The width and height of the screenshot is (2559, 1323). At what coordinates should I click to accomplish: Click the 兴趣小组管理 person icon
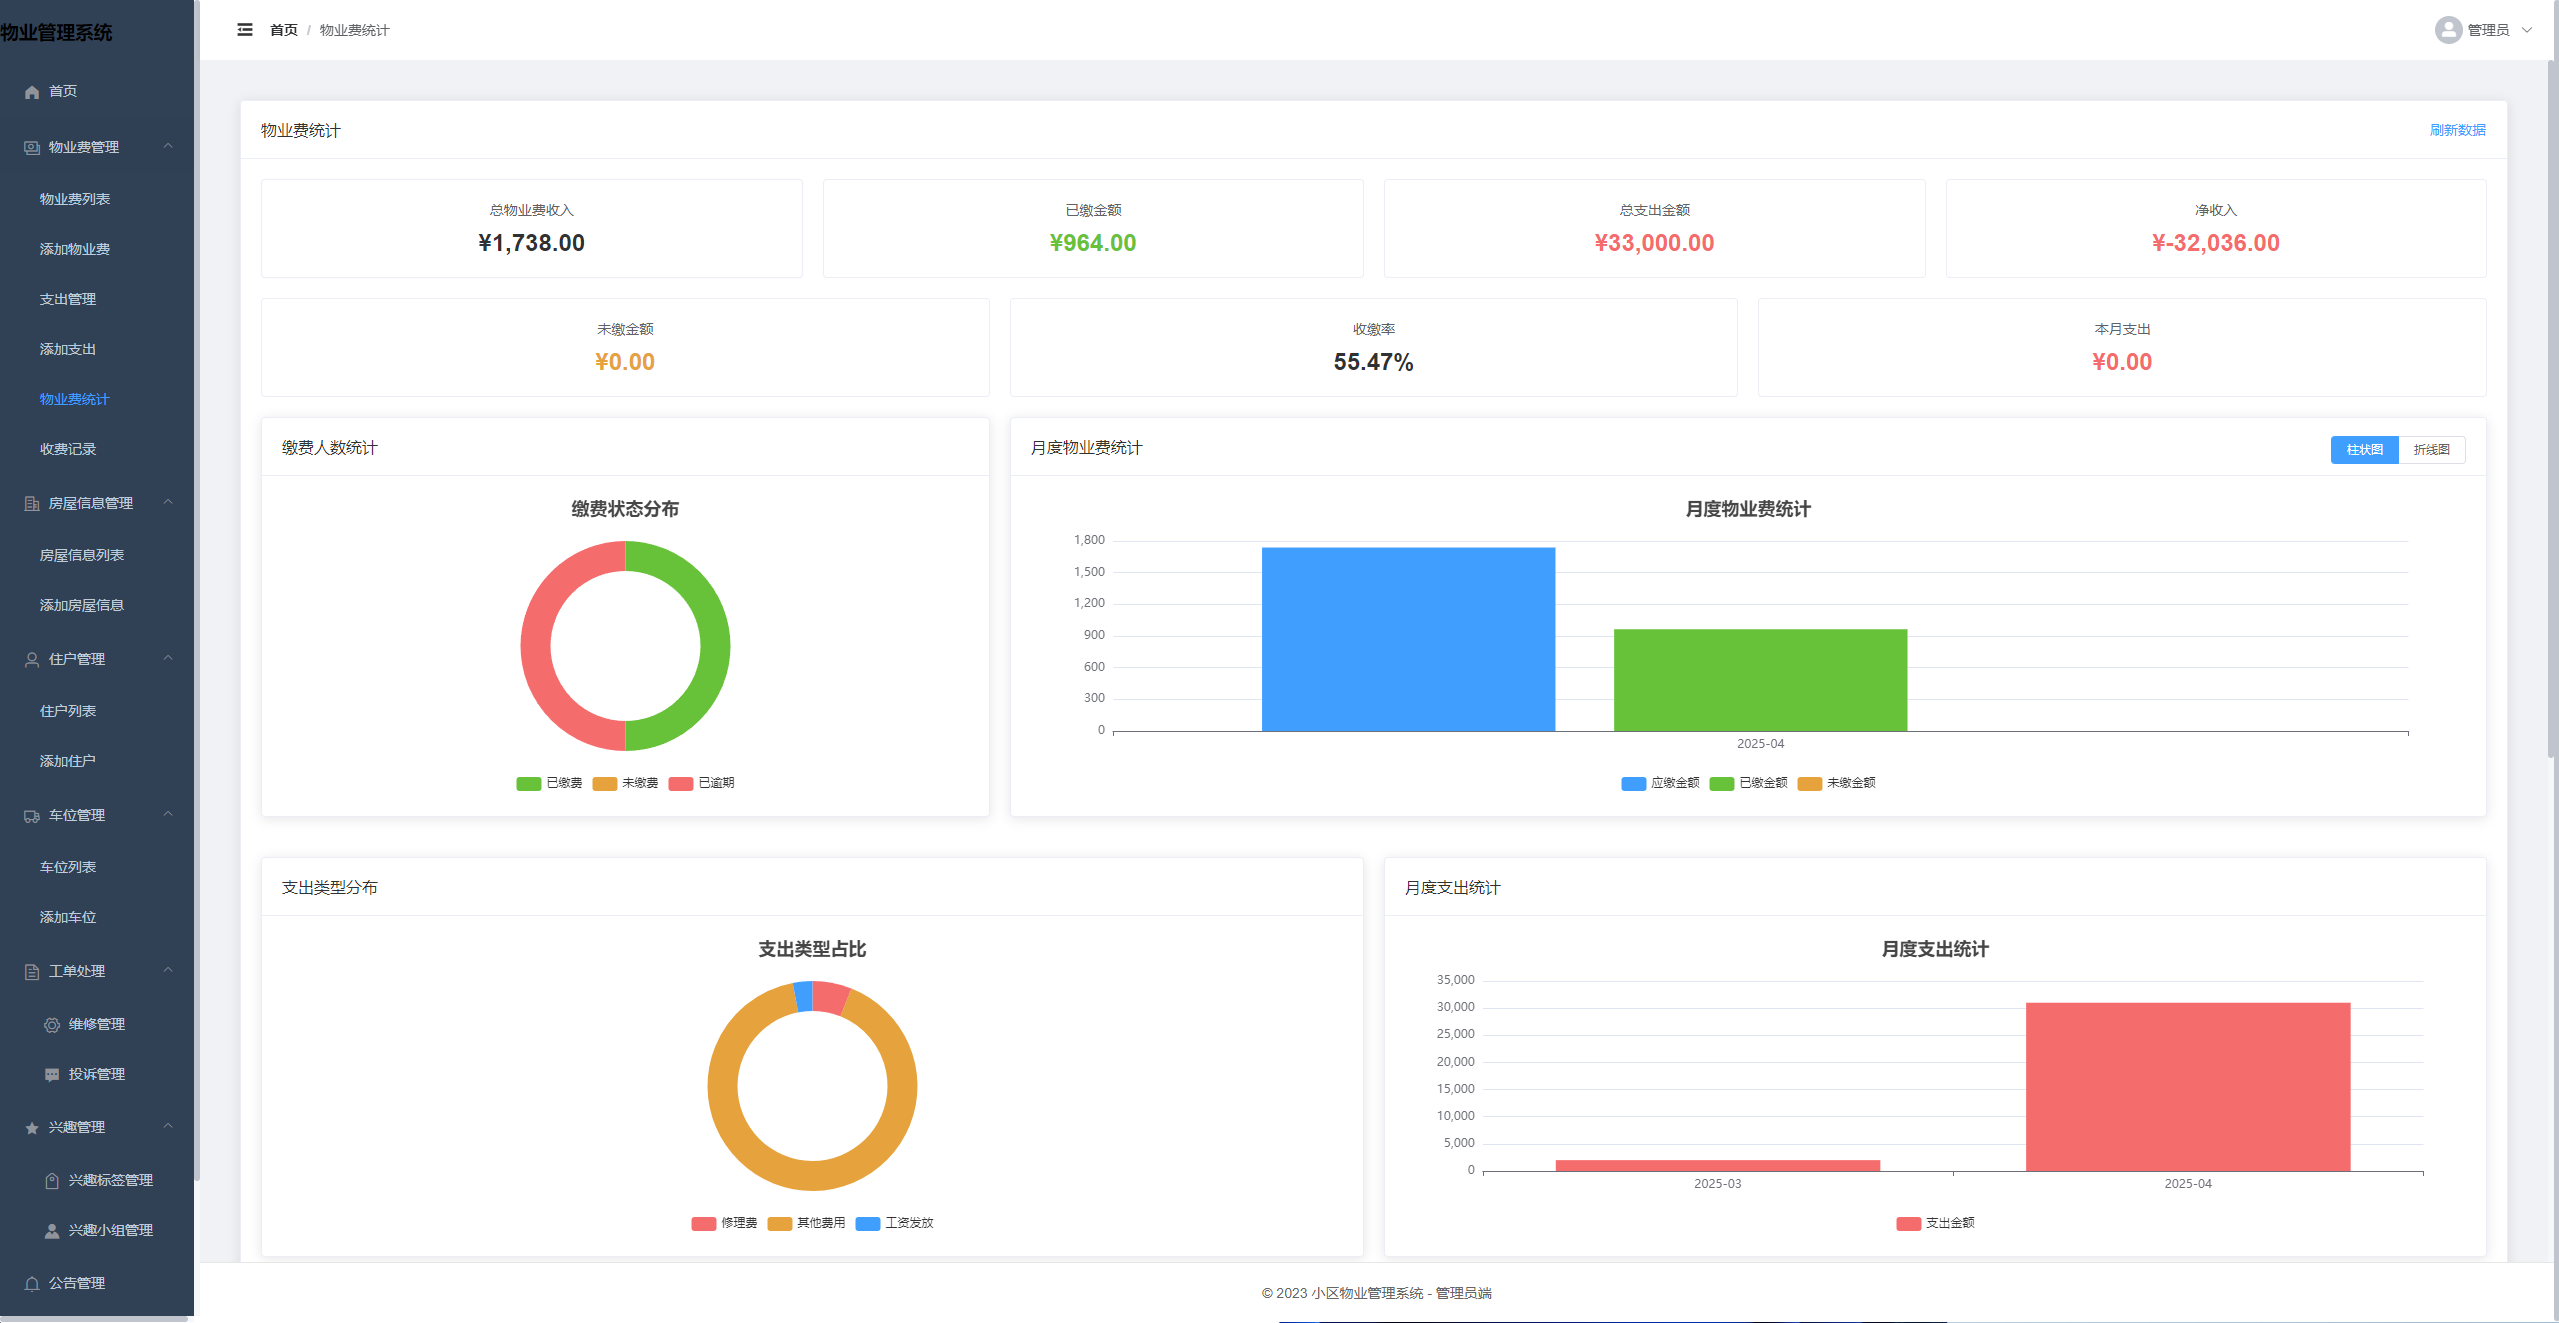click(x=52, y=1231)
